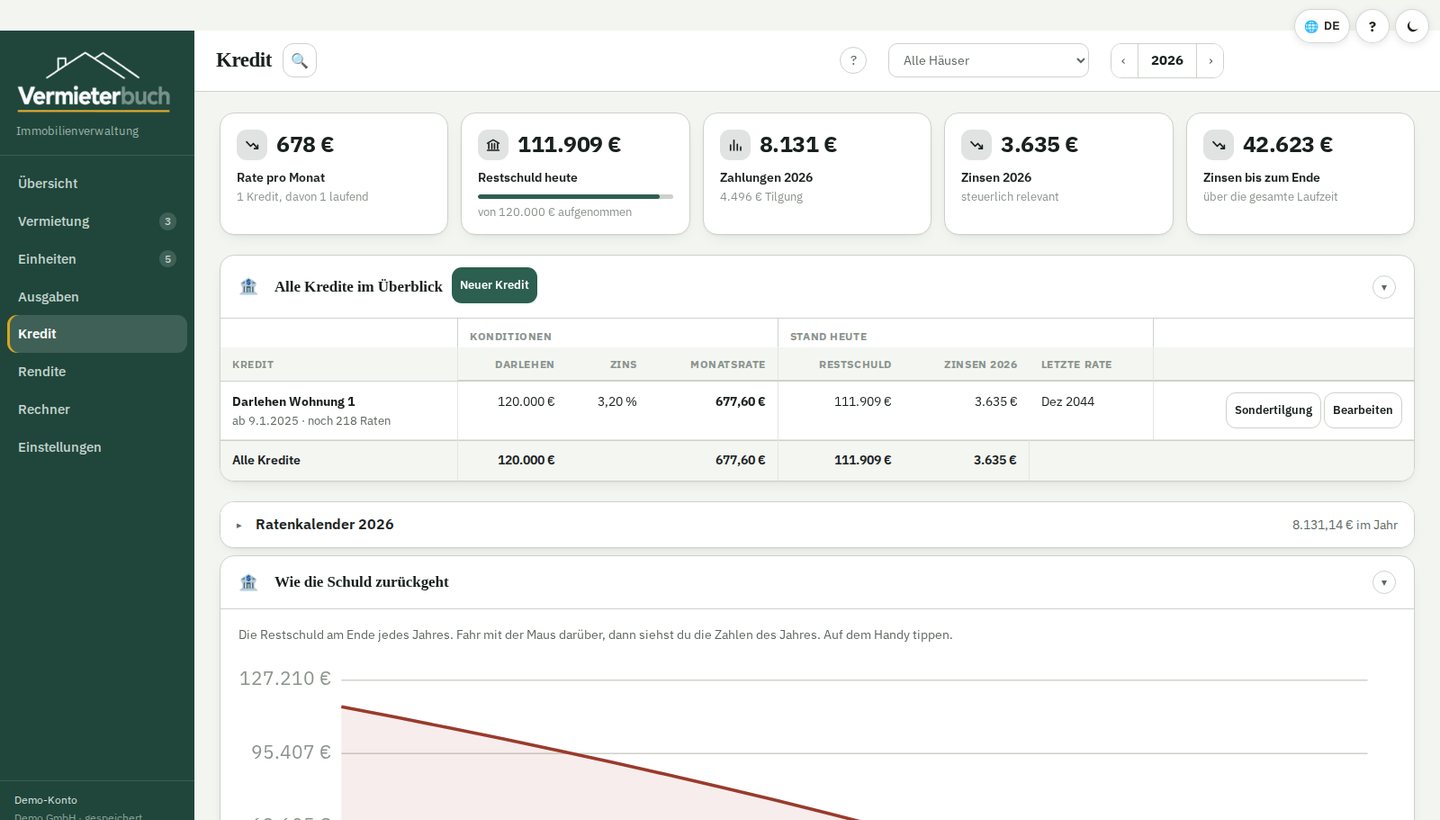This screenshot has width=1440, height=820.
Task: Go to next year with right arrow
Action: 1210,60
